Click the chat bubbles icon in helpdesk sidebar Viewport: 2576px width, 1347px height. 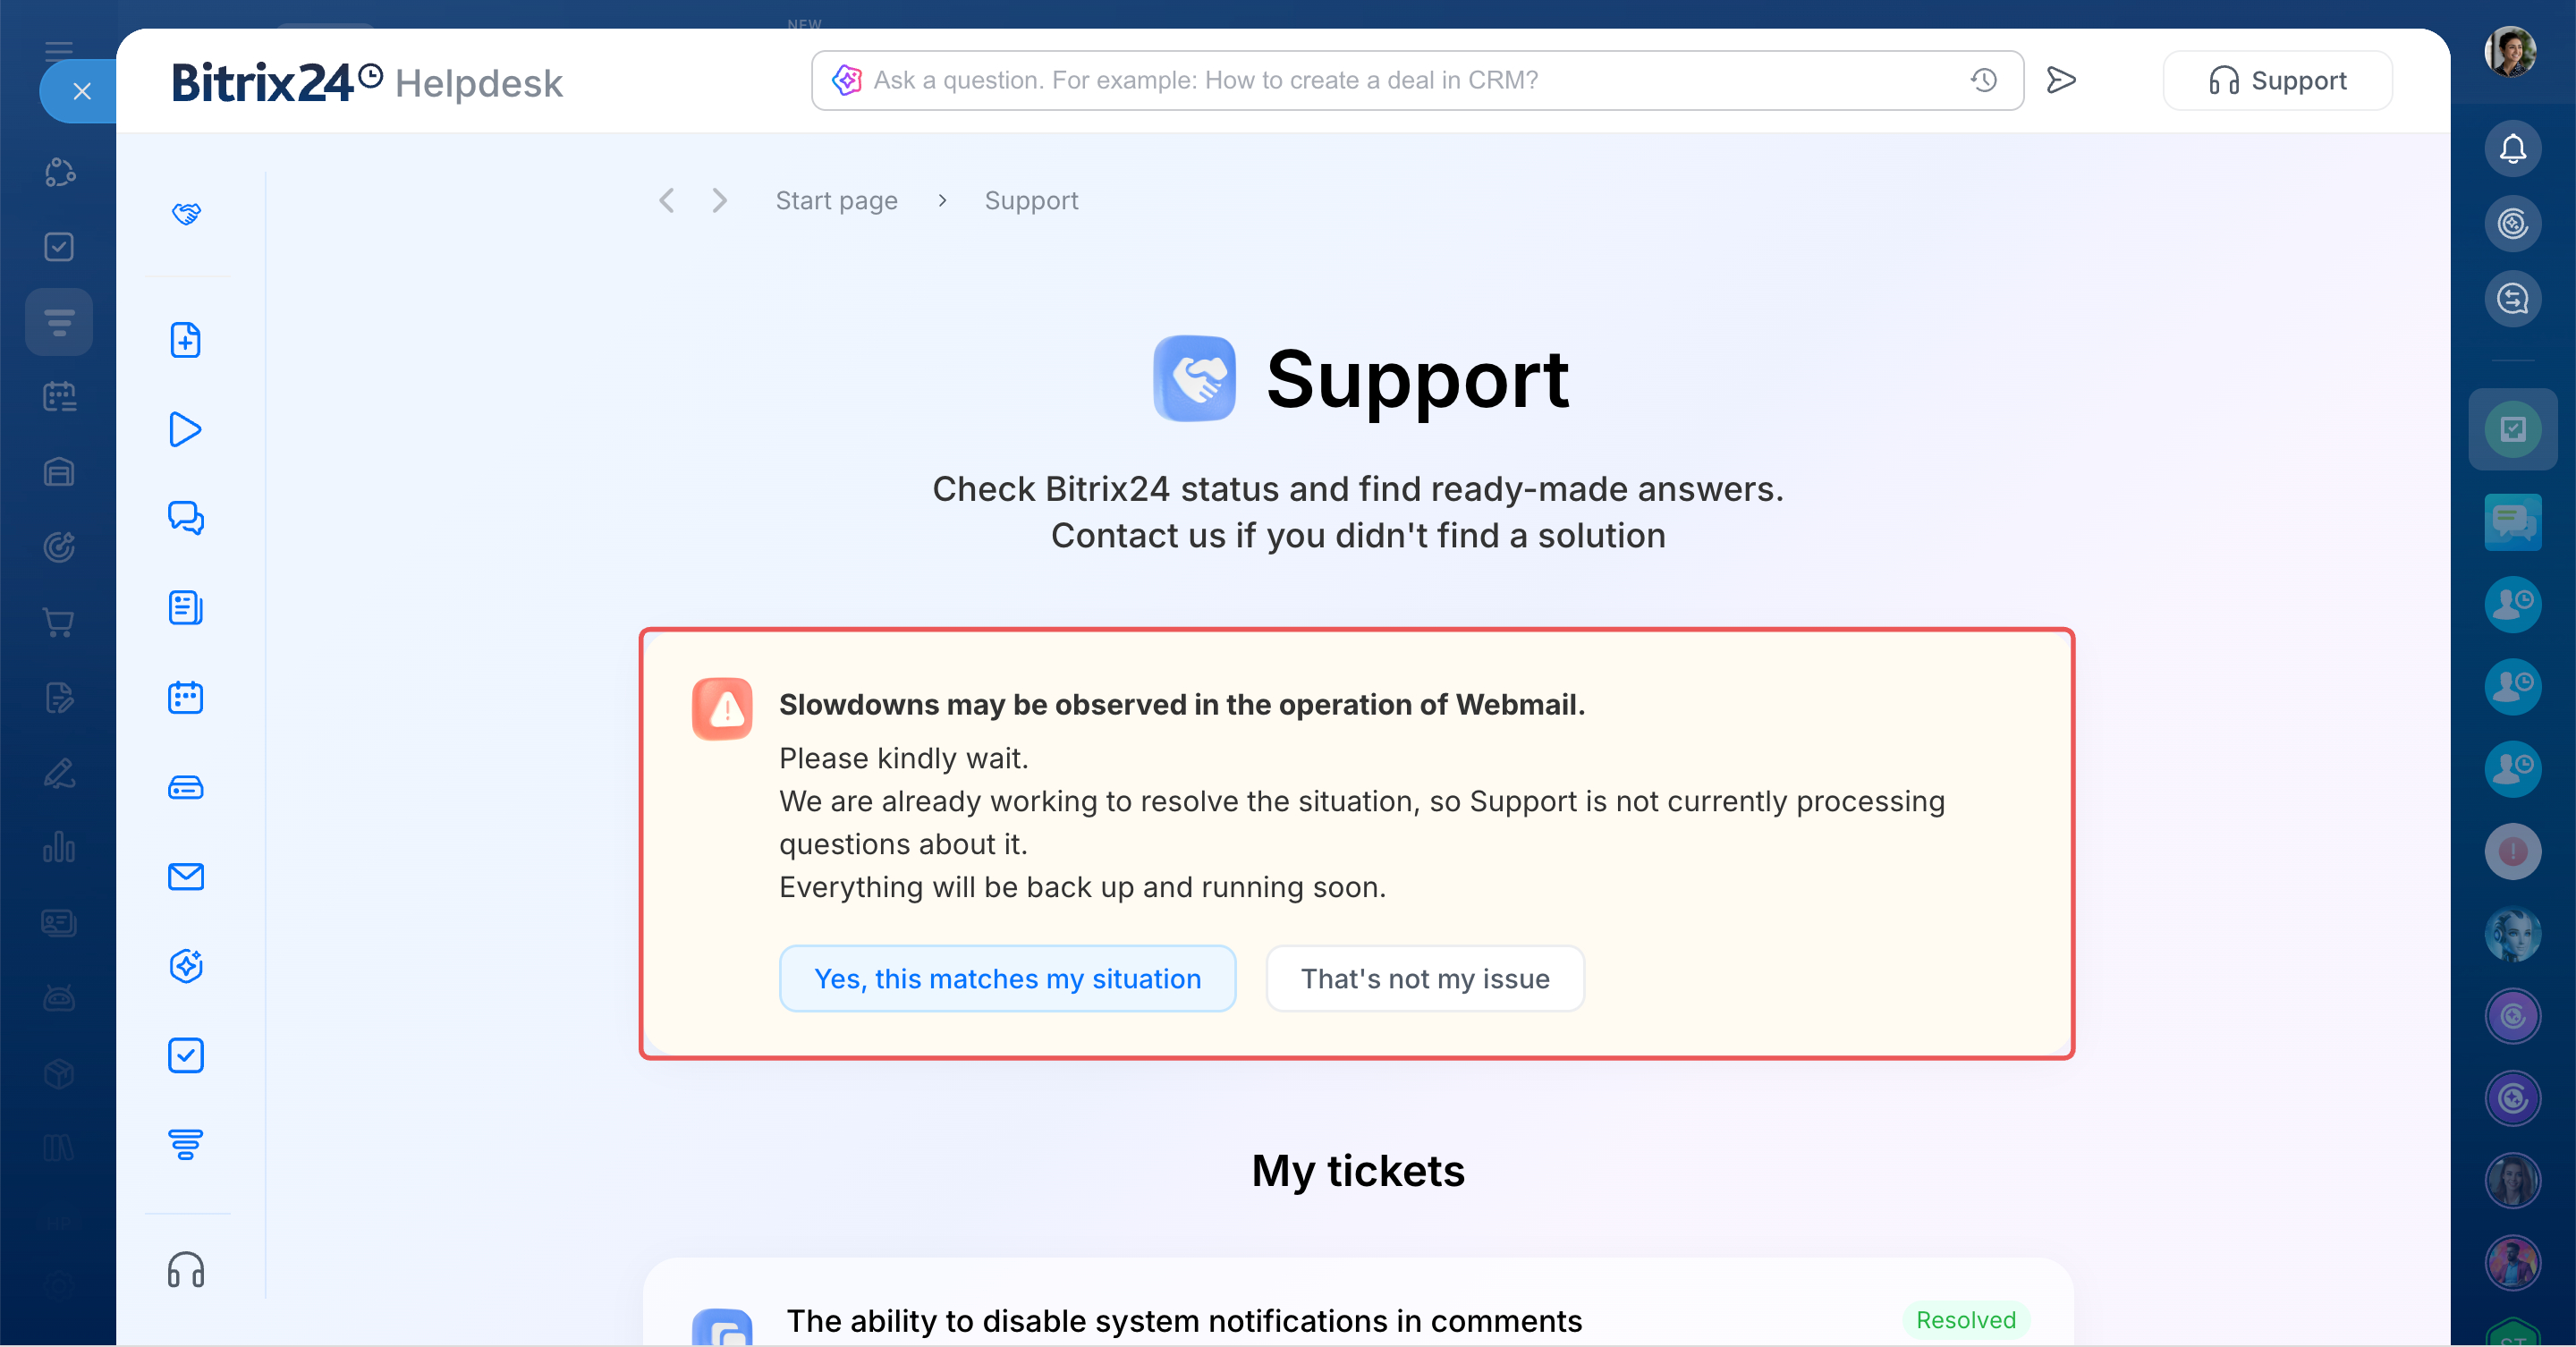point(186,518)
